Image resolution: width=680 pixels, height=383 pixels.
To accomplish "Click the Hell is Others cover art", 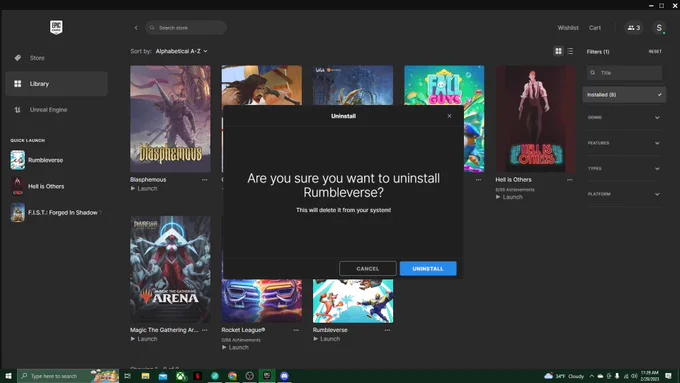I will 536,119.
